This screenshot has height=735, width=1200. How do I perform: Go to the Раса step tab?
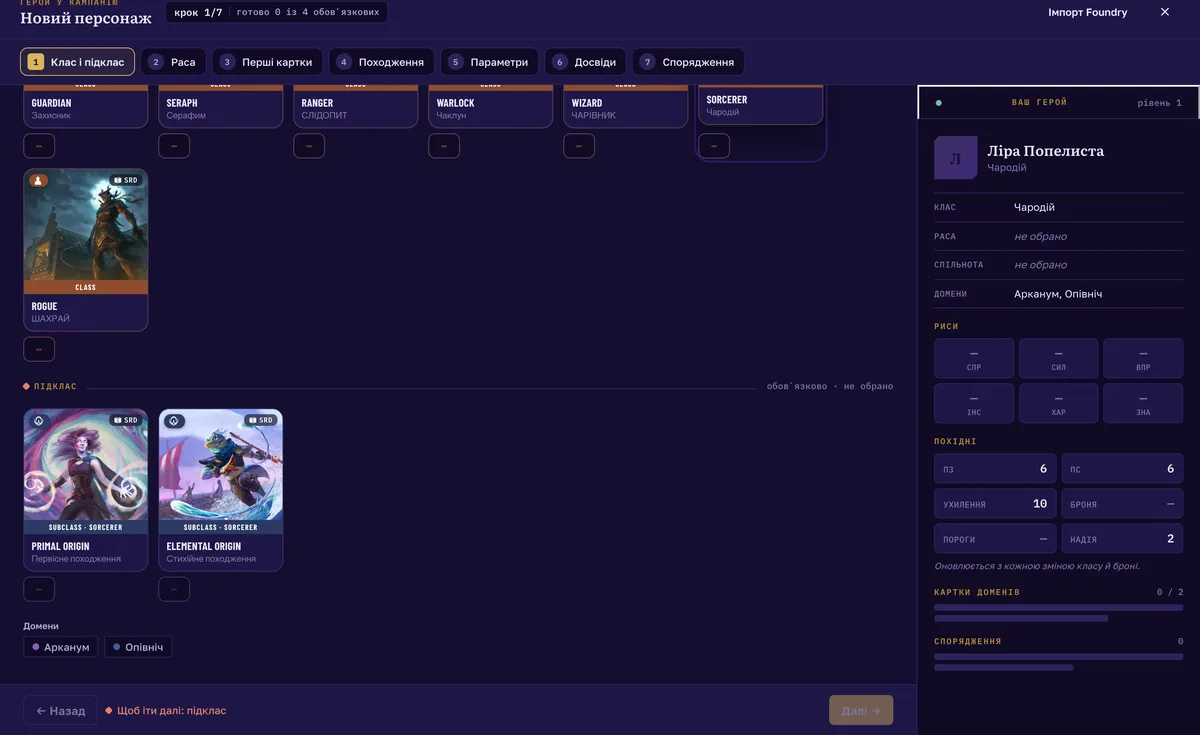point(173,62)
